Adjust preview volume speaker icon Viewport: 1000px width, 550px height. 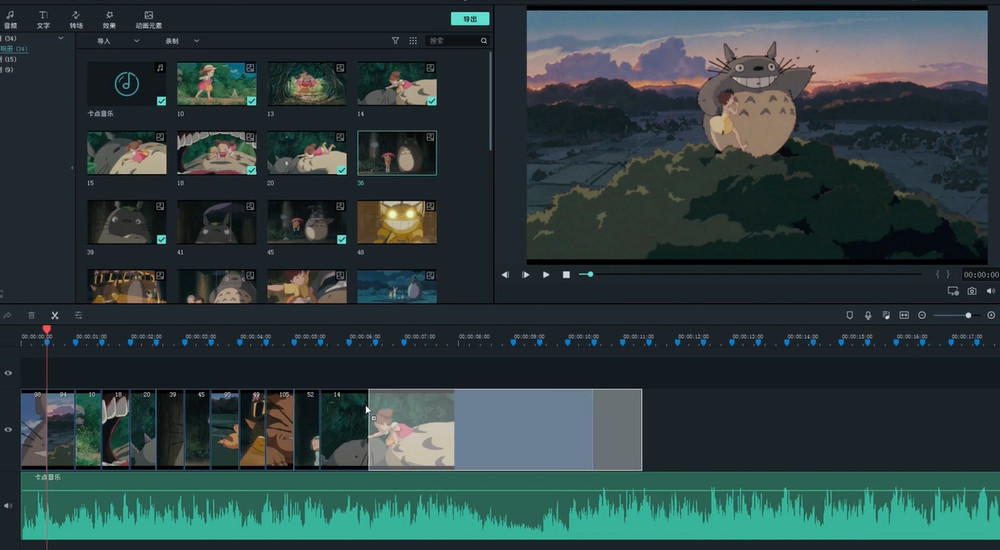pyautogui.click(x=990, y=291)
